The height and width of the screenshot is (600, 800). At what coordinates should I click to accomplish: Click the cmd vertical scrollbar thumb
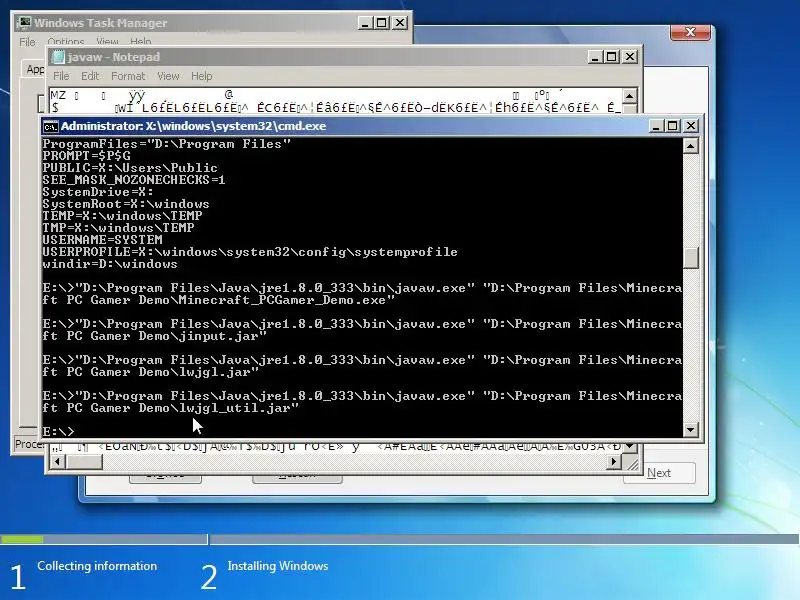tap(690, 258)
